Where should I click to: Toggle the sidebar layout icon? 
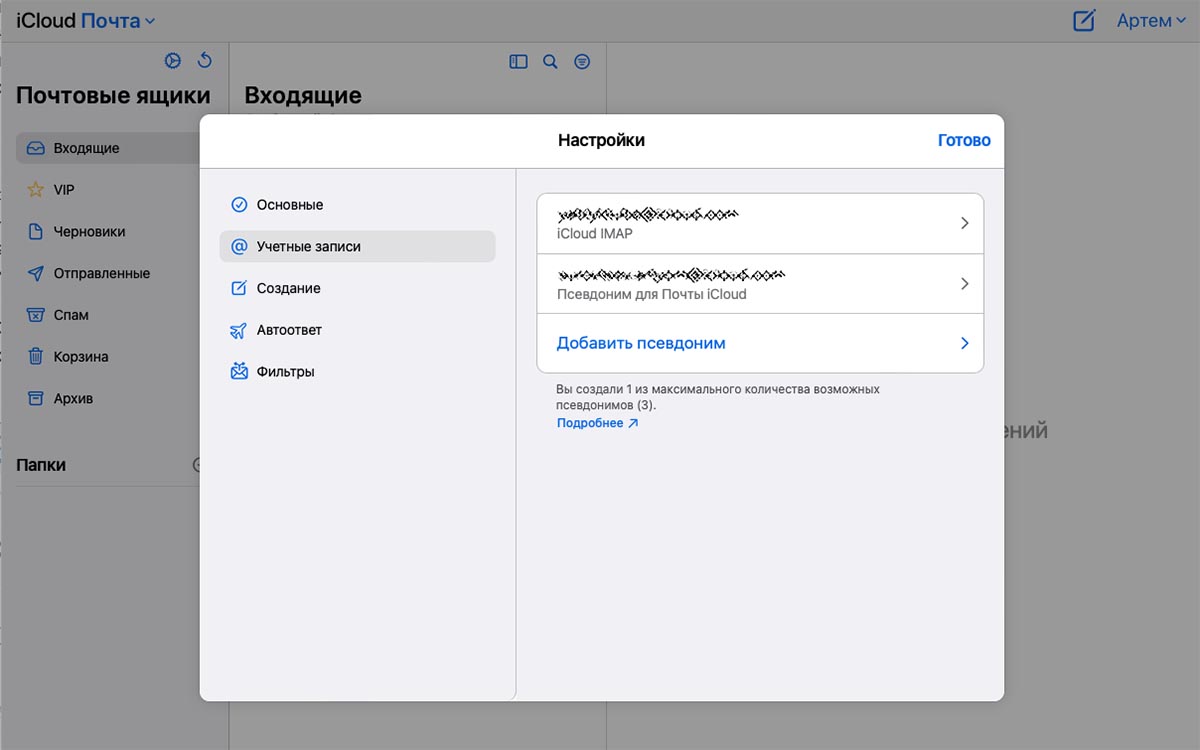(x=518, y=62)
